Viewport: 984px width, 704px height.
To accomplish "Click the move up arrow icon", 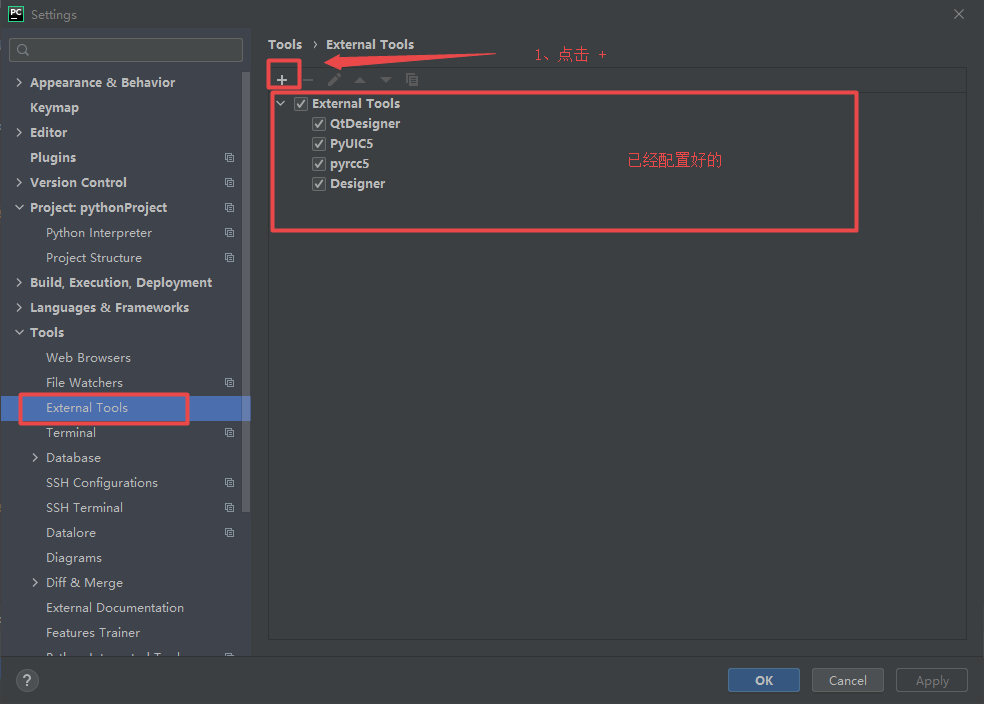I will click(360, 79).
